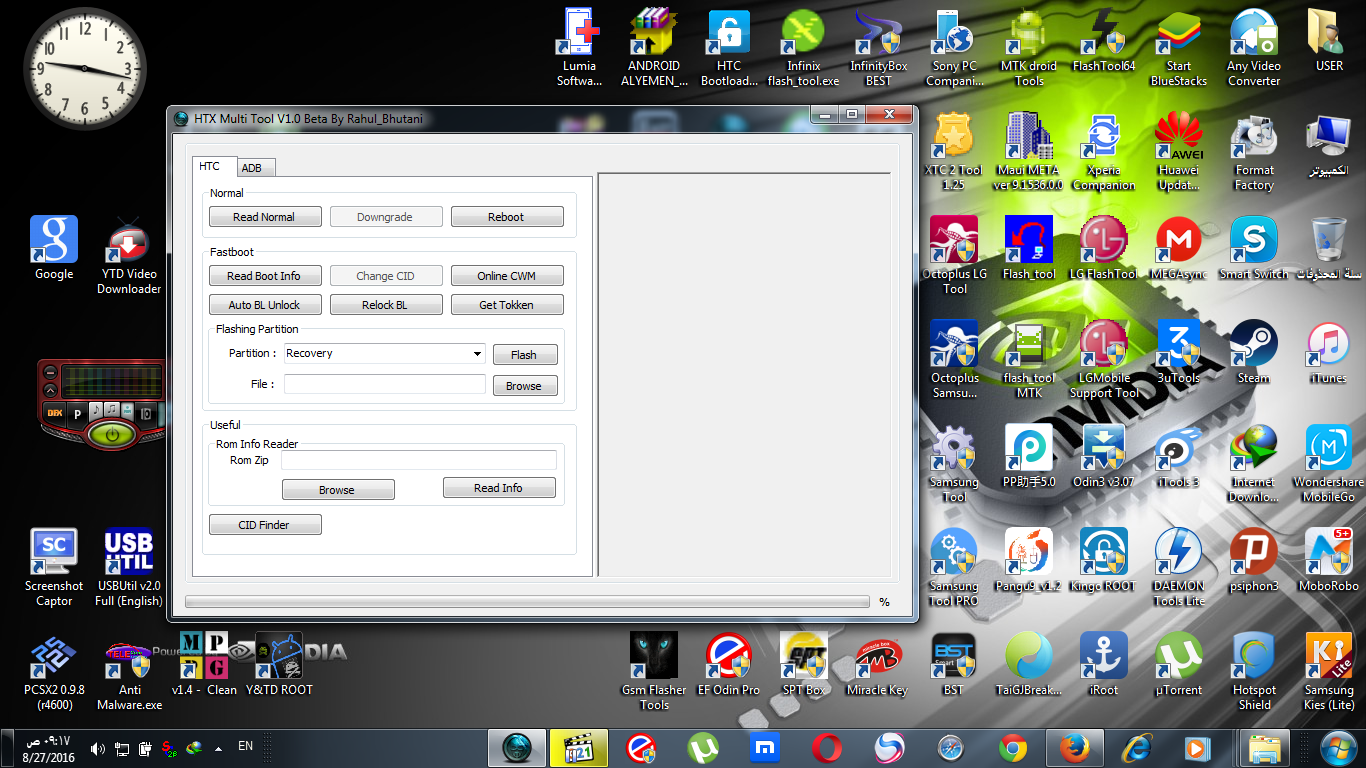The width and height of the screenshot is (1366, 768).
Task: Click the File path input field
Action: 385,384
